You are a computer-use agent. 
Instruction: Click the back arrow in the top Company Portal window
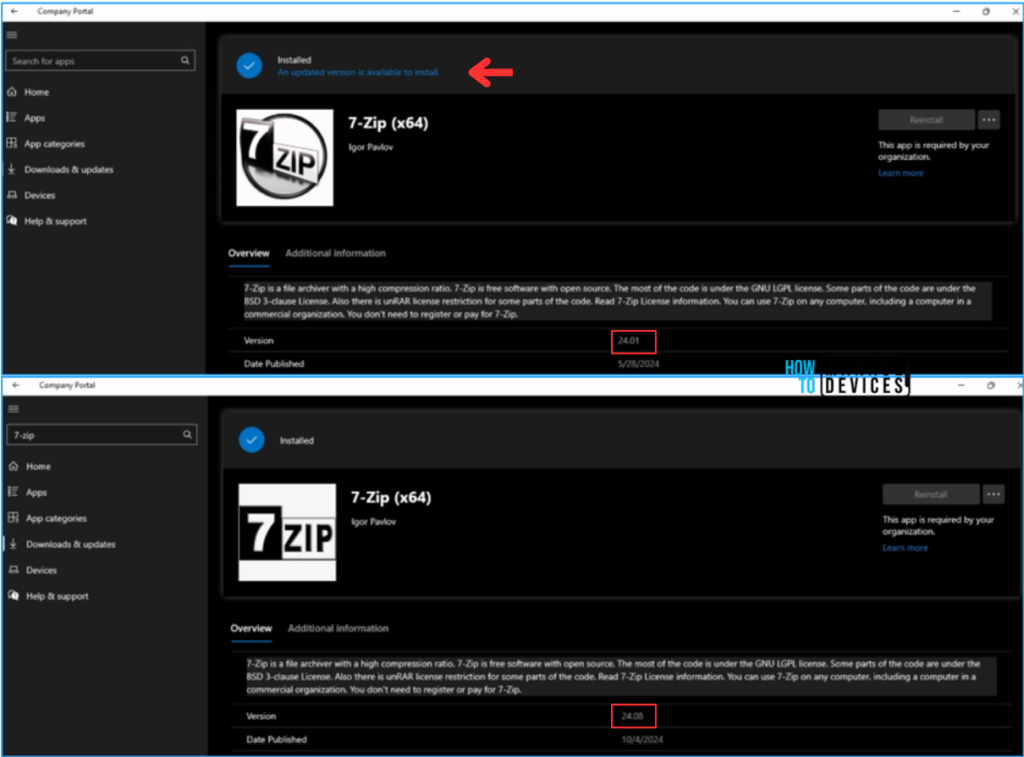point(14,11)
